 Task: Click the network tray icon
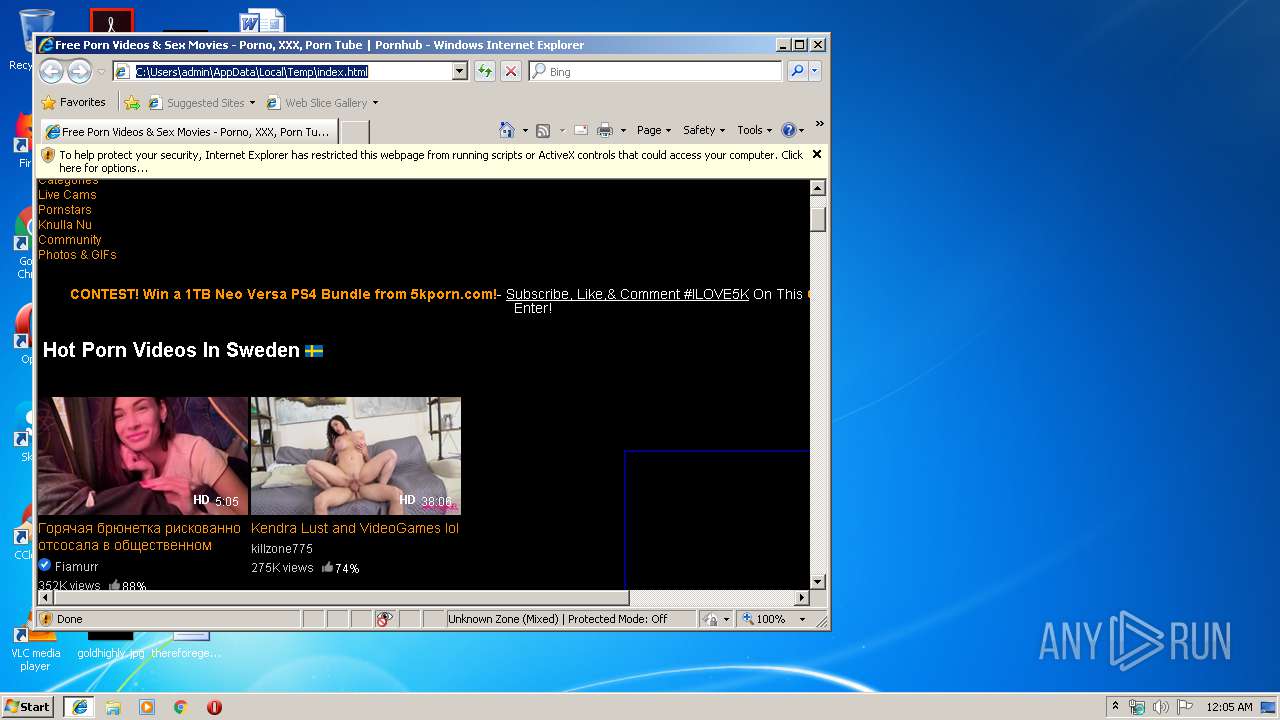(1137, 707)
